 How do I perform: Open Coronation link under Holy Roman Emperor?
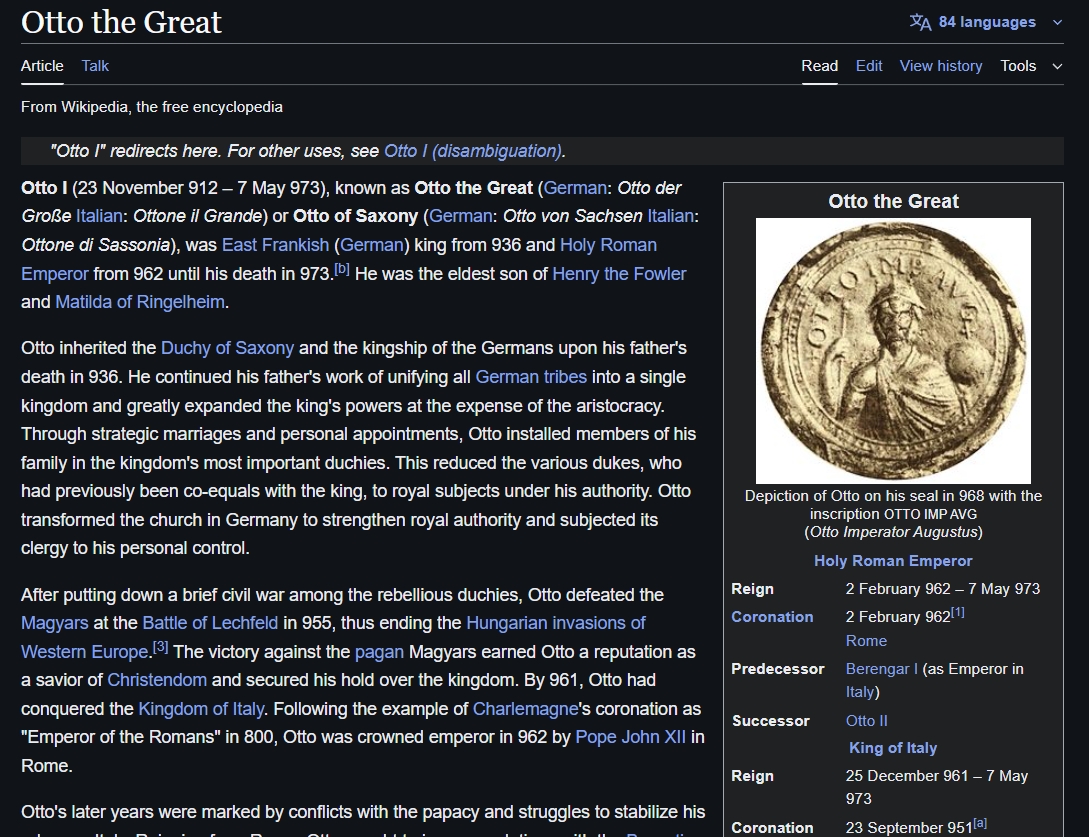coord(772,617)
